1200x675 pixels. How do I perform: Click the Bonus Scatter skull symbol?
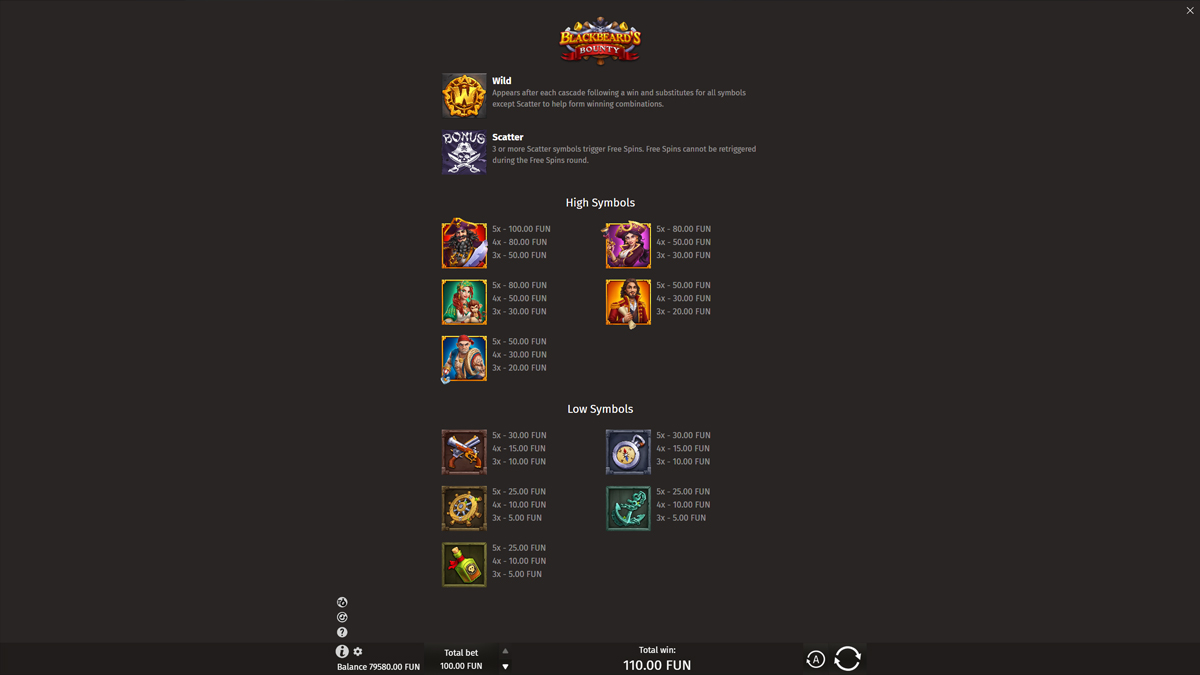coord(464,152)
